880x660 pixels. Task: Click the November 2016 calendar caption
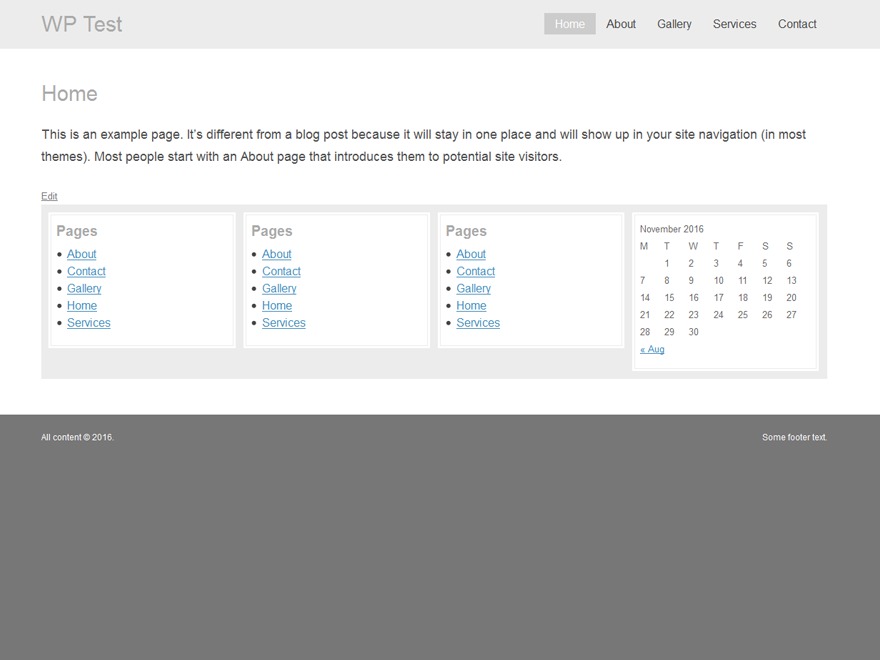coord(671,229)
